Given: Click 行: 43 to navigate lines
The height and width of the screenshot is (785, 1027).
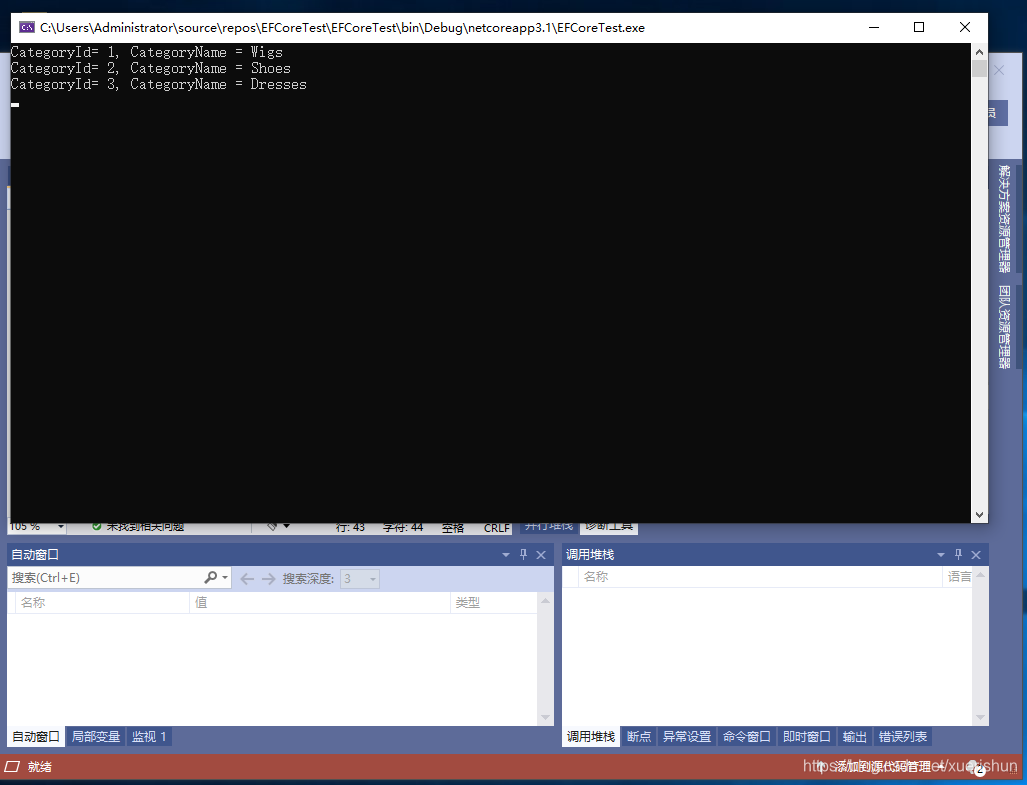Looking at the screenshot, I should (x=345, y=527).
